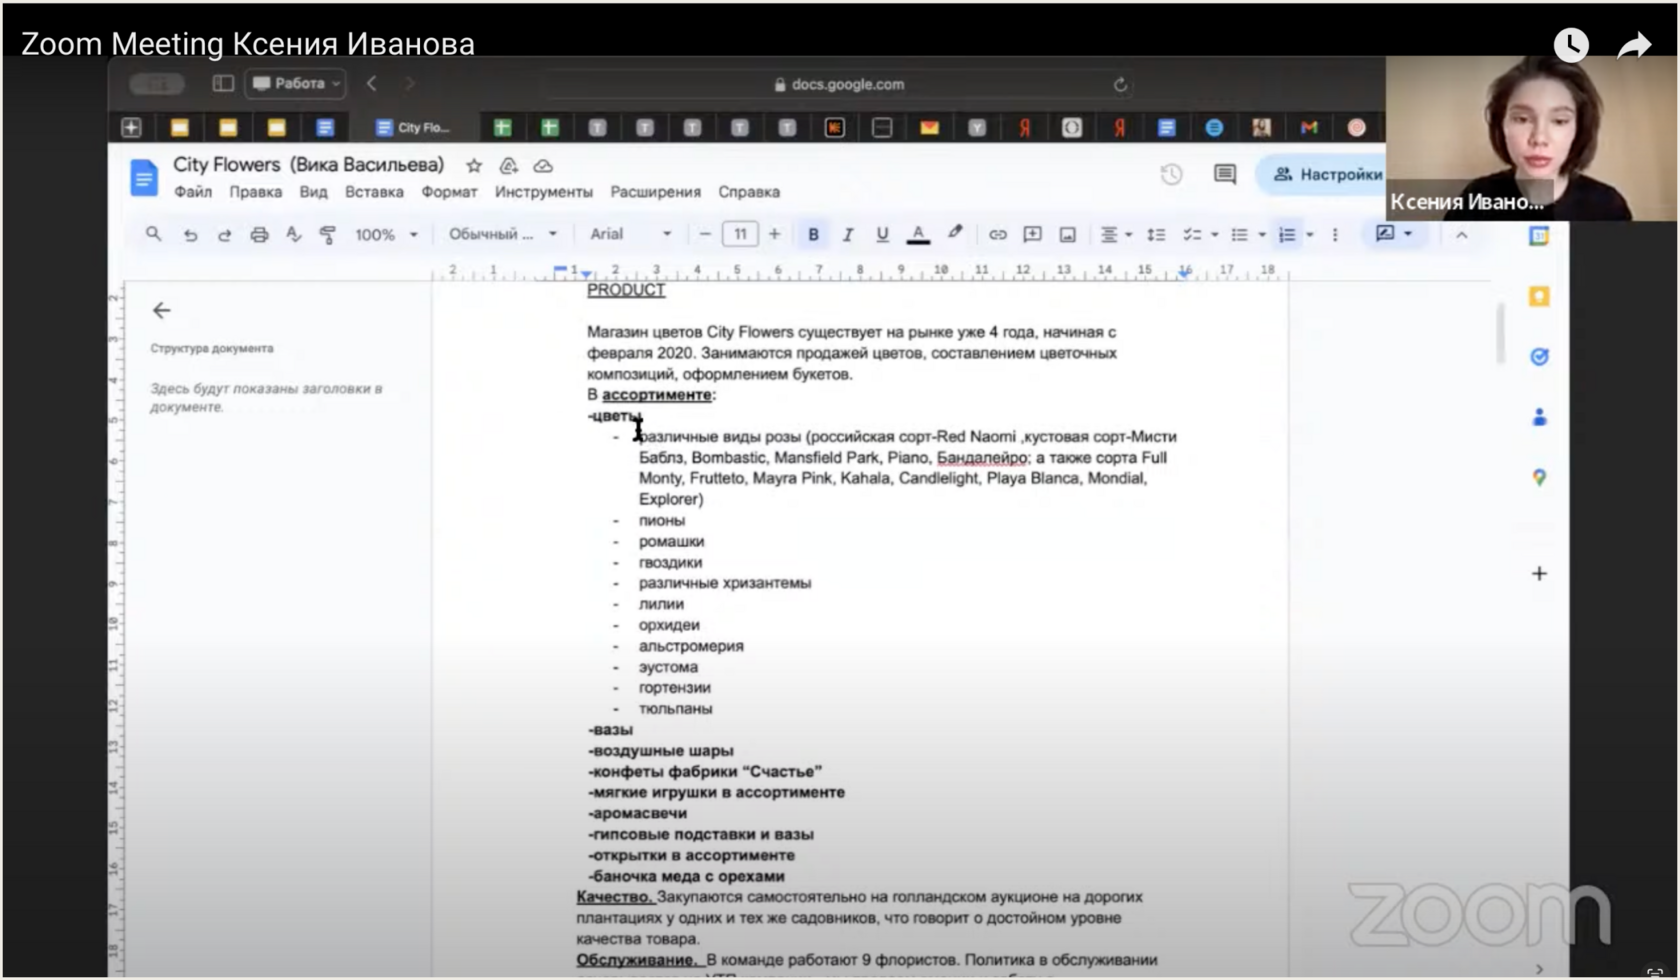Open the Правка menu

(256, 192)
